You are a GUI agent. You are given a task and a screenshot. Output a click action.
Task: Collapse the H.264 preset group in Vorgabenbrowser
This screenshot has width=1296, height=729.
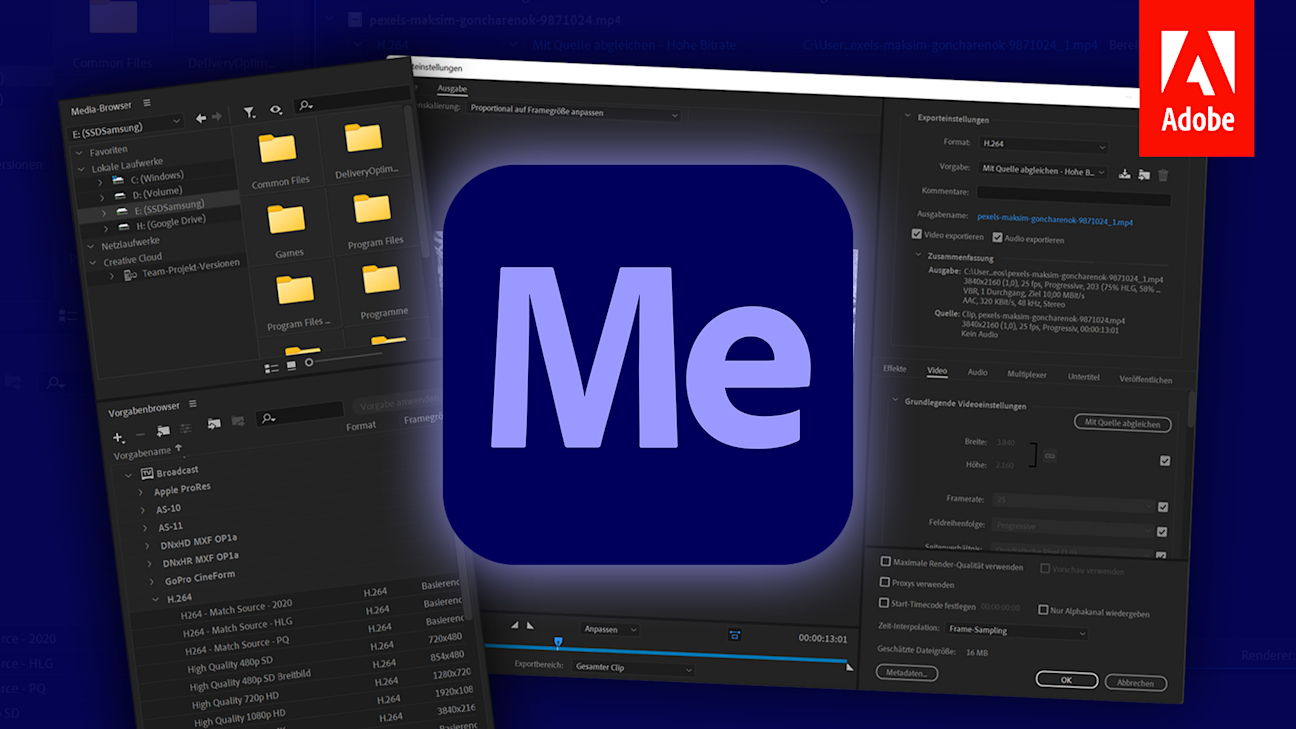click(156, 600)
